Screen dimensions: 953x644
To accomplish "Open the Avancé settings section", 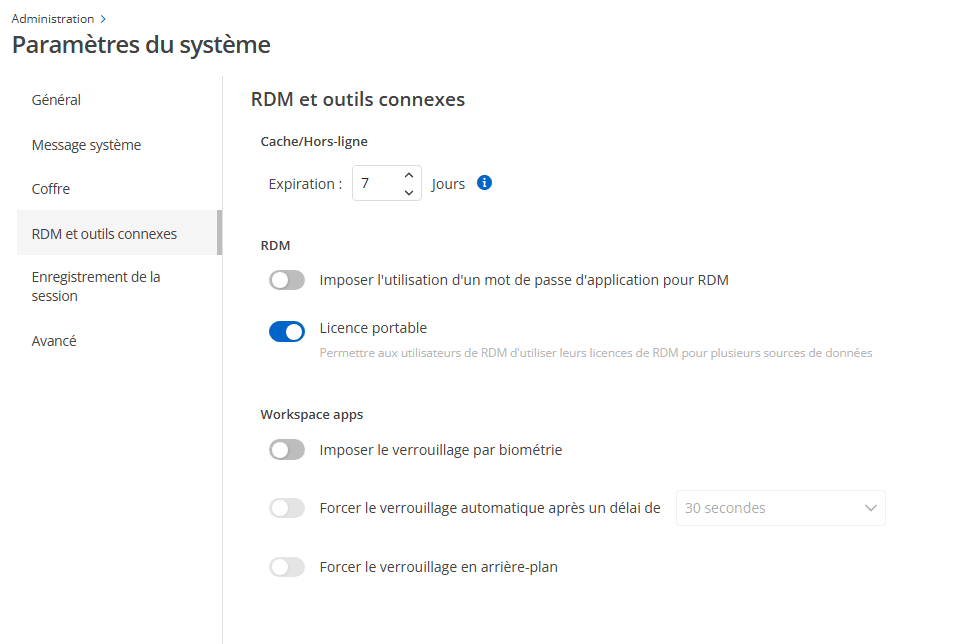I will [54, 341].
